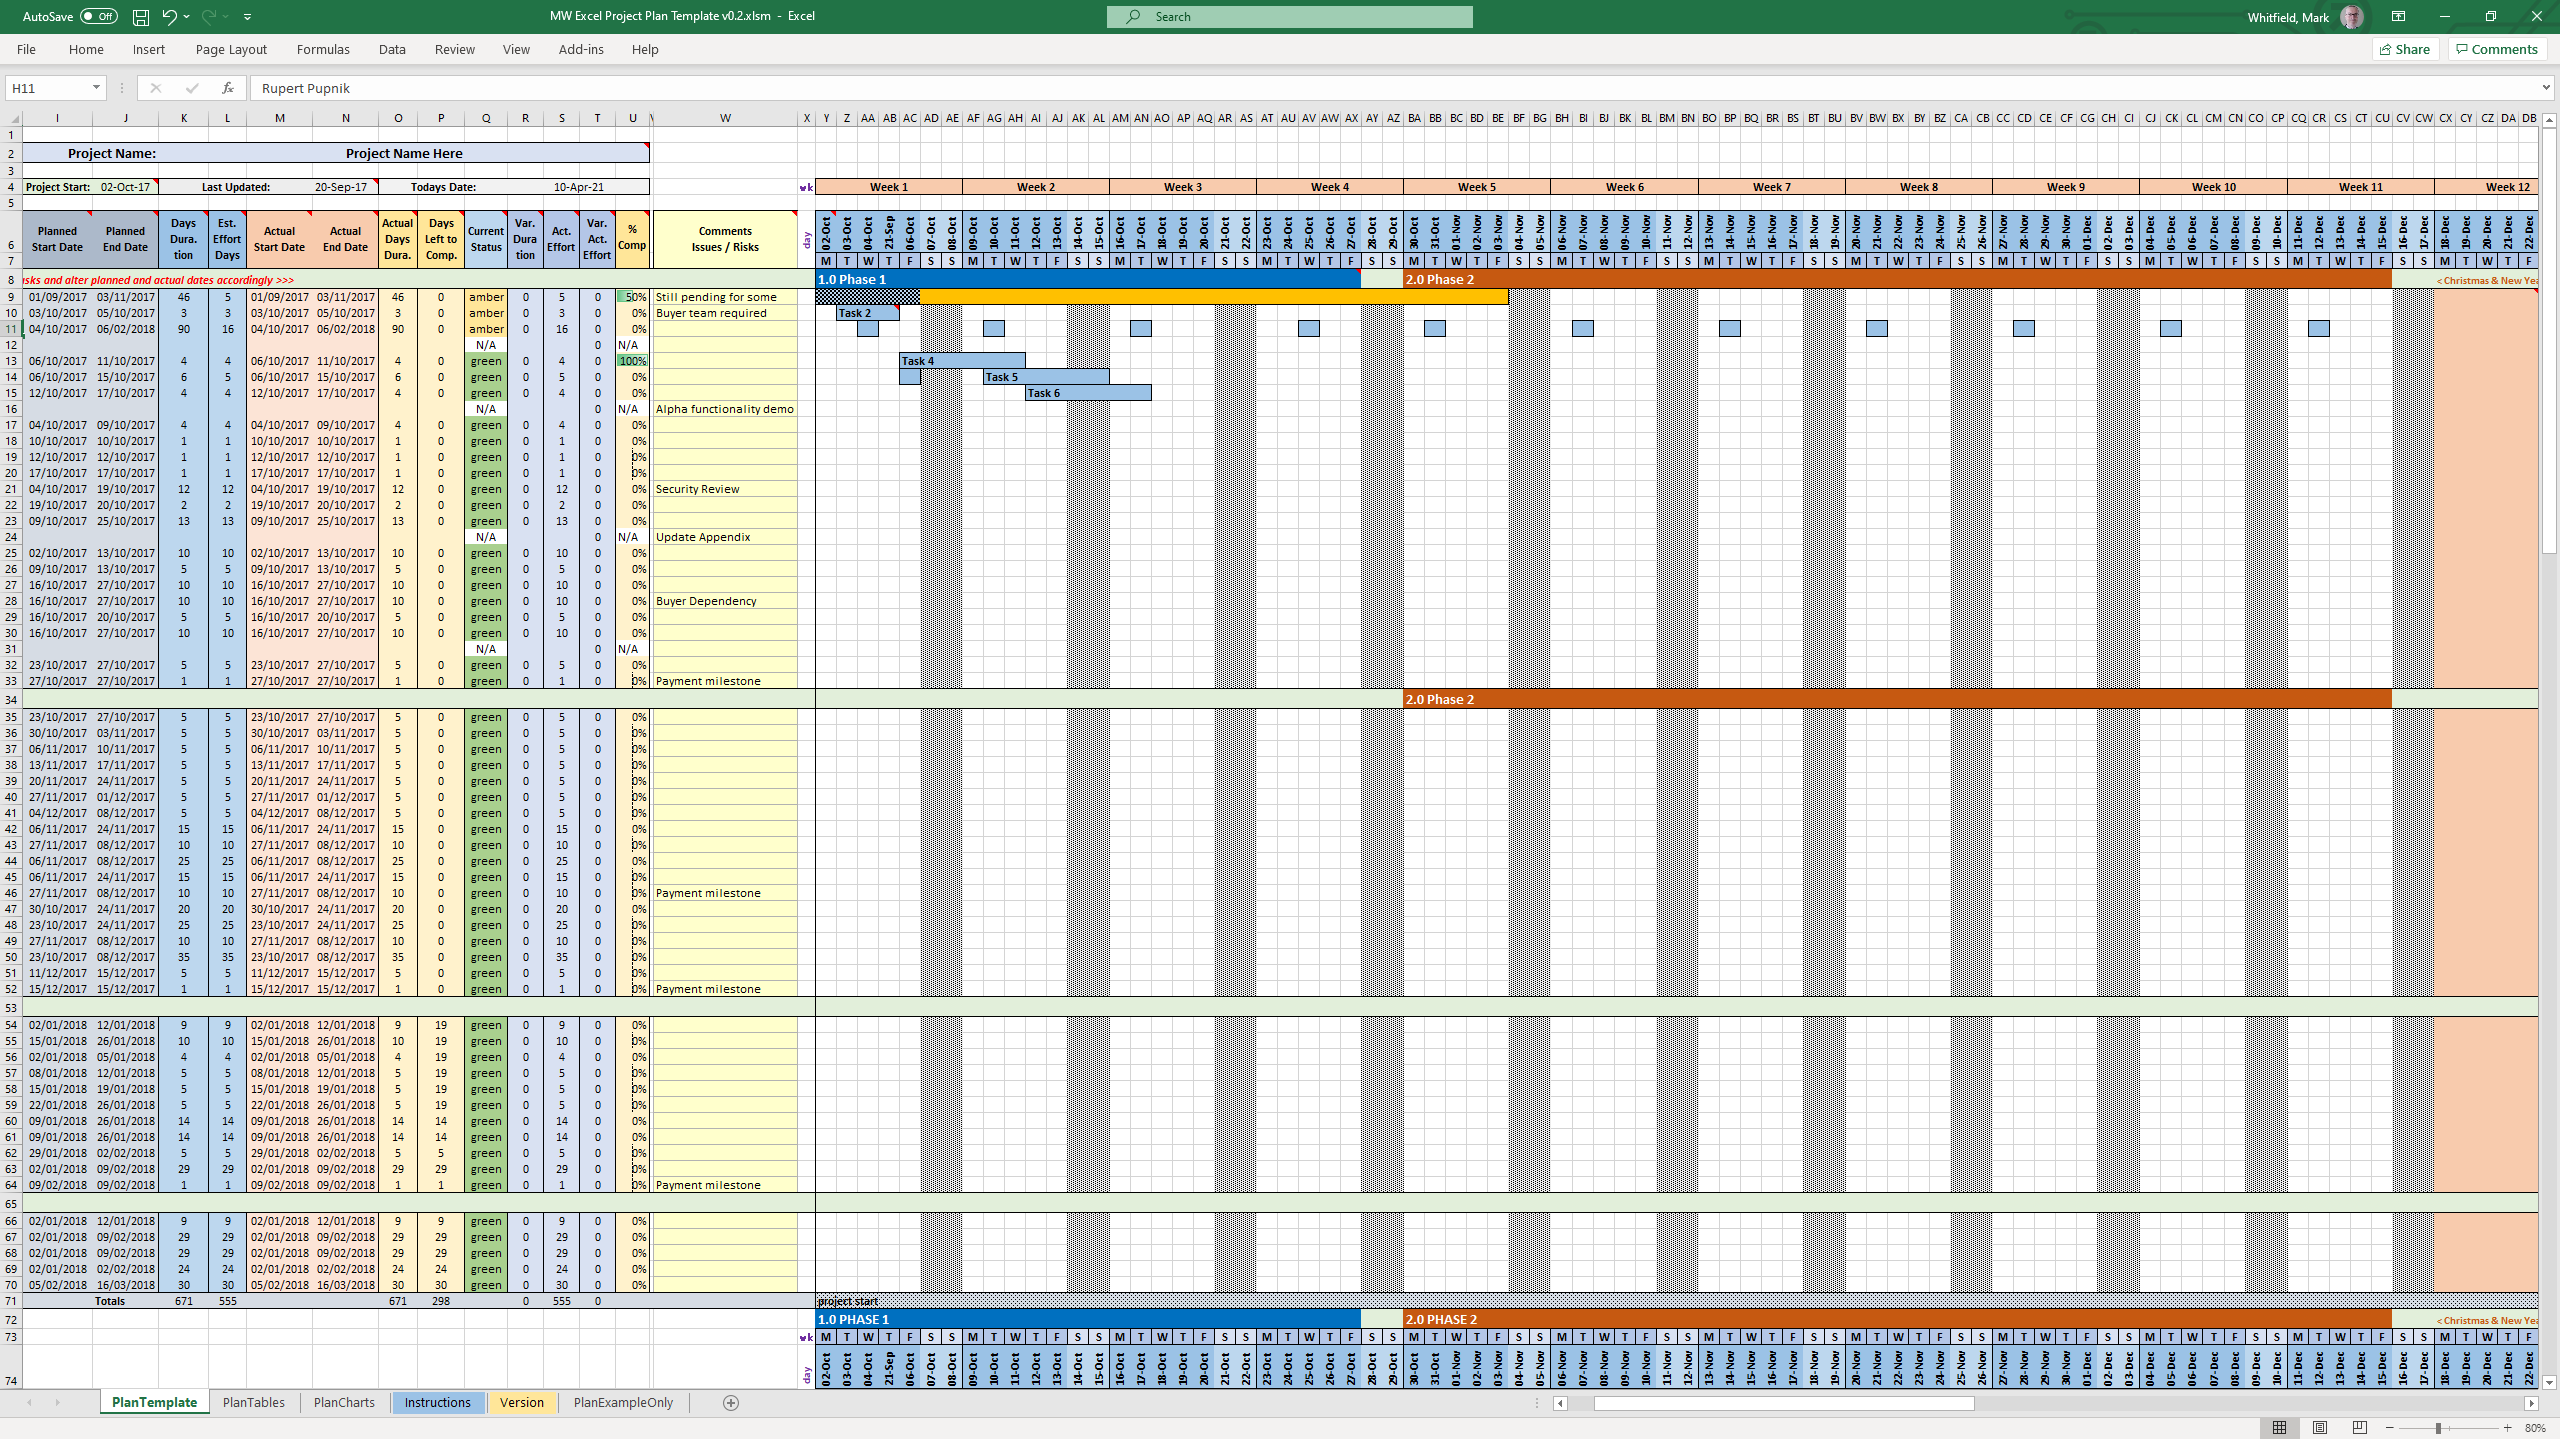The width and height of the screenshot is (2560, 1440).
Task: Adjust the zoom slider handle
Action: 2438,1428
